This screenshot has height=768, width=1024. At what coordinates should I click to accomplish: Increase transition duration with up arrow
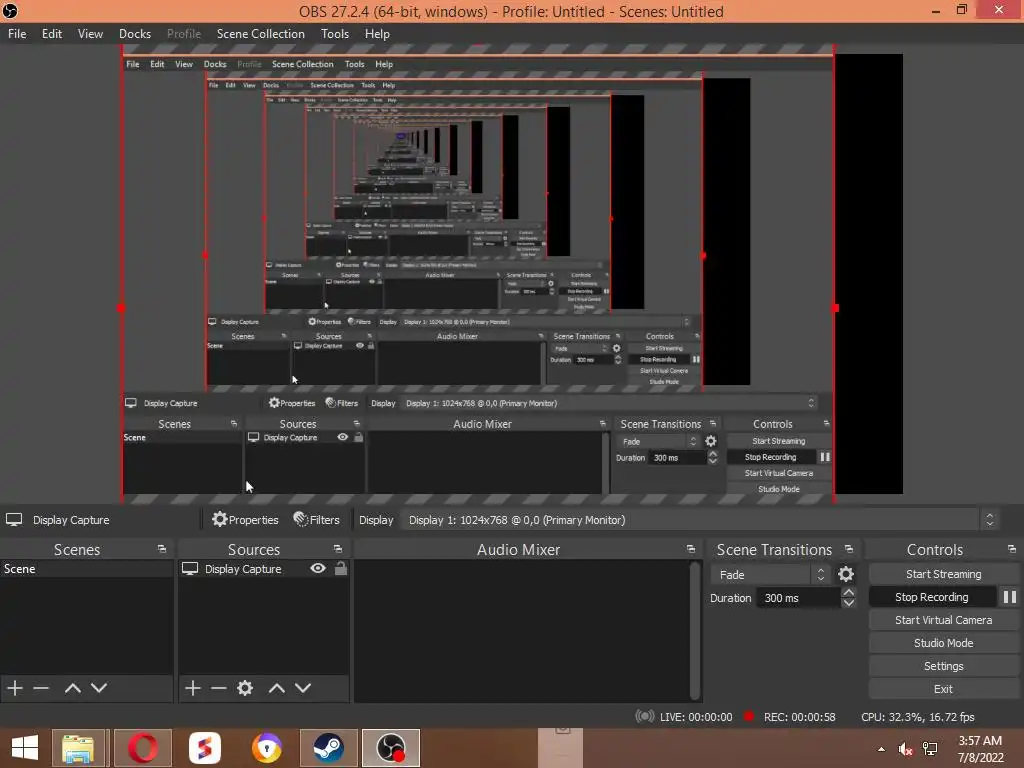click(848, 592)
